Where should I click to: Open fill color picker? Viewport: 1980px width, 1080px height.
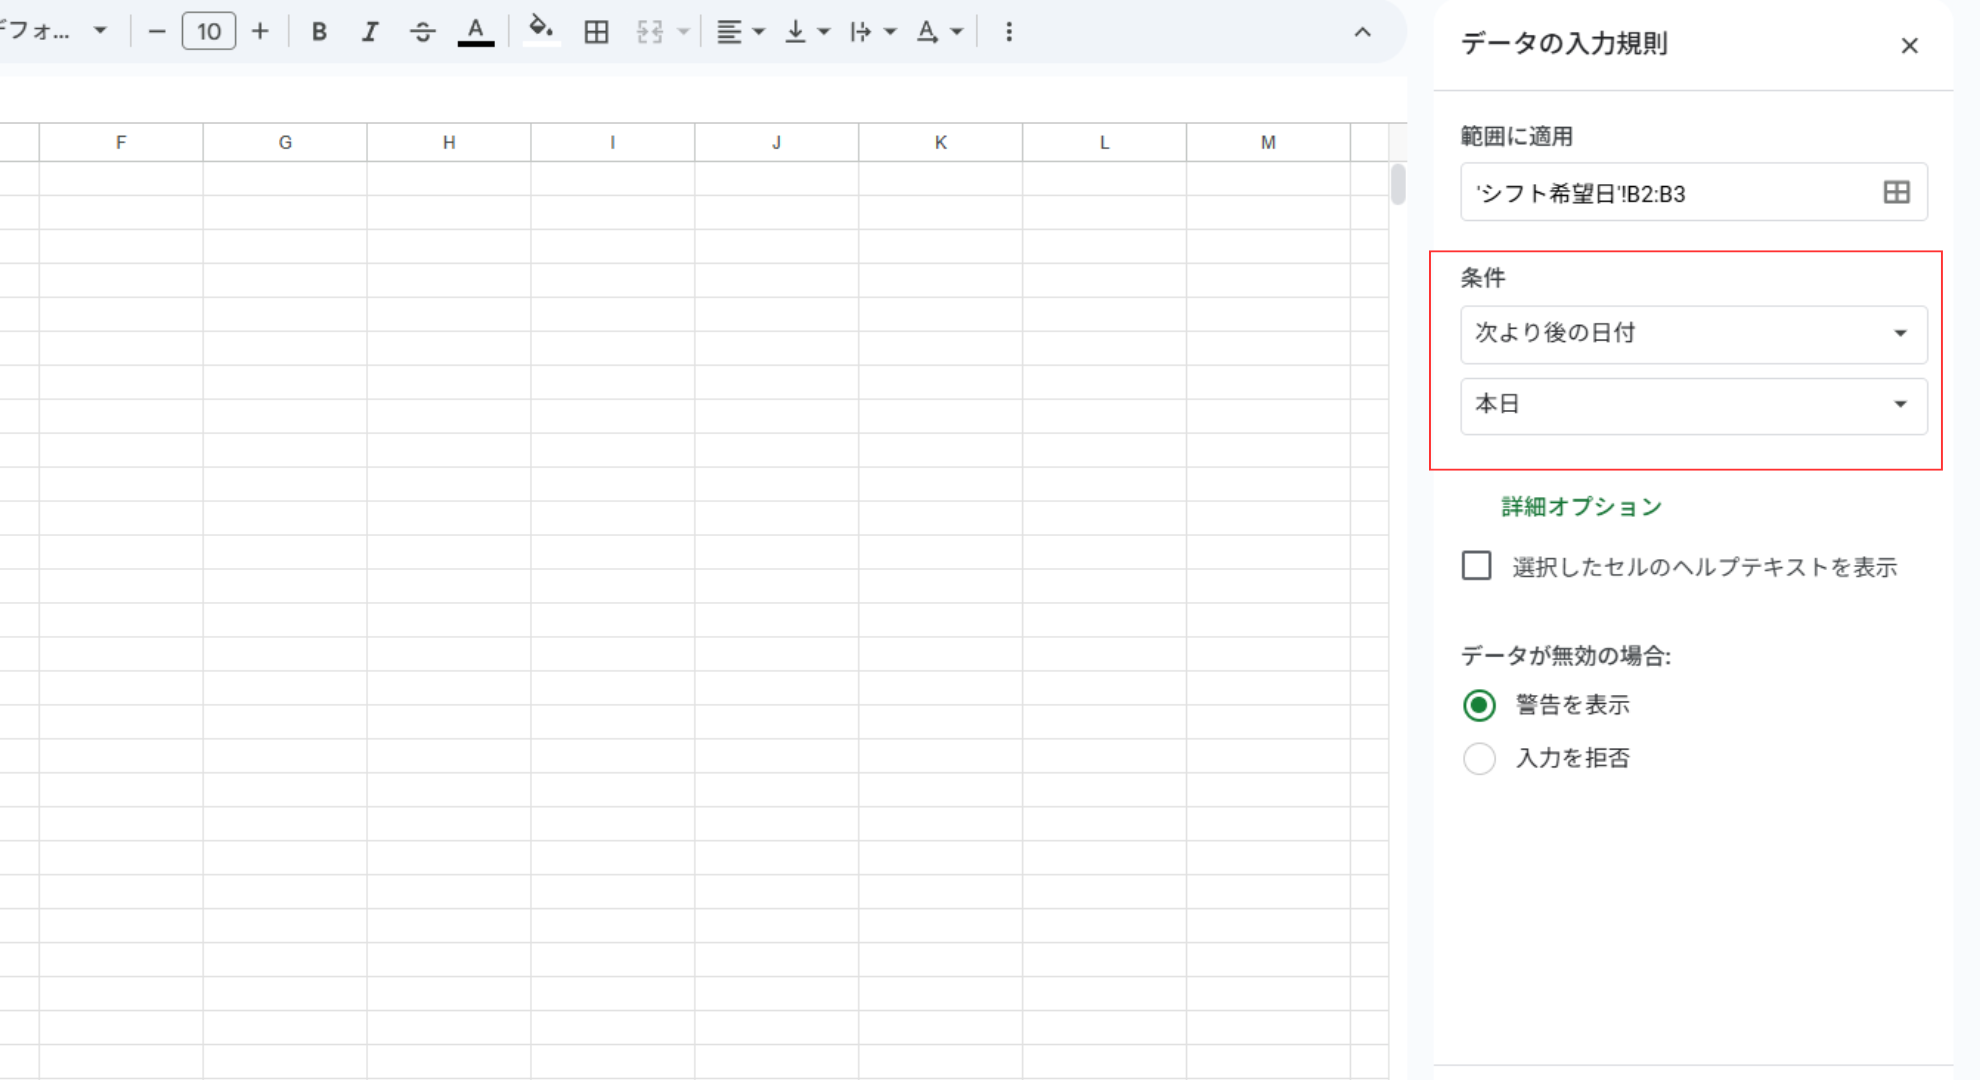tap(541, 32)
